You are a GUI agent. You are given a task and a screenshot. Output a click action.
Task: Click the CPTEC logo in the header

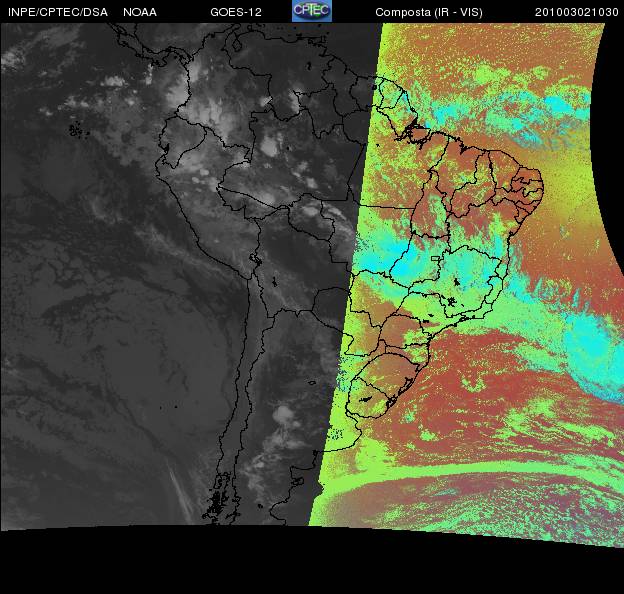312,11
